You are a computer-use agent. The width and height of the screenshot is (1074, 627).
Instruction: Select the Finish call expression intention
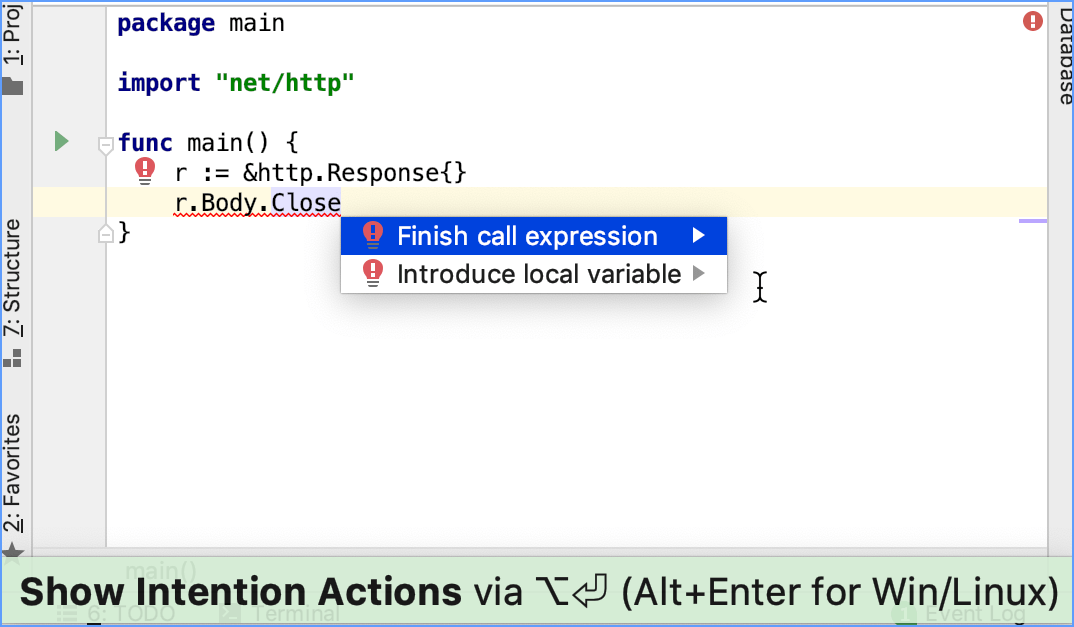pos(527,236)
